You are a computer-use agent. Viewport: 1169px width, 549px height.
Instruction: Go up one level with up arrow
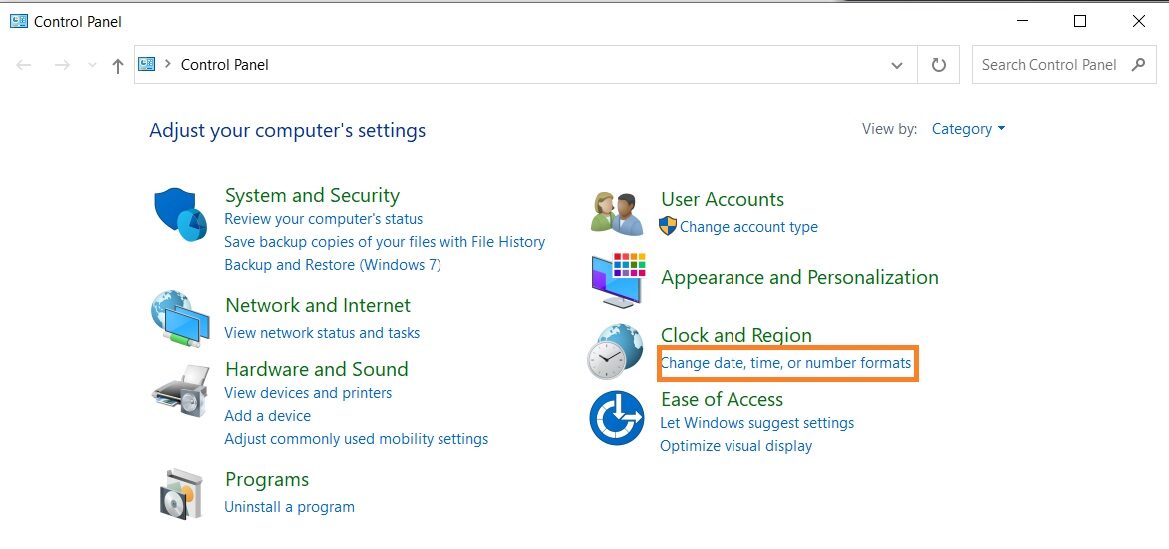[x=117, y=66]
